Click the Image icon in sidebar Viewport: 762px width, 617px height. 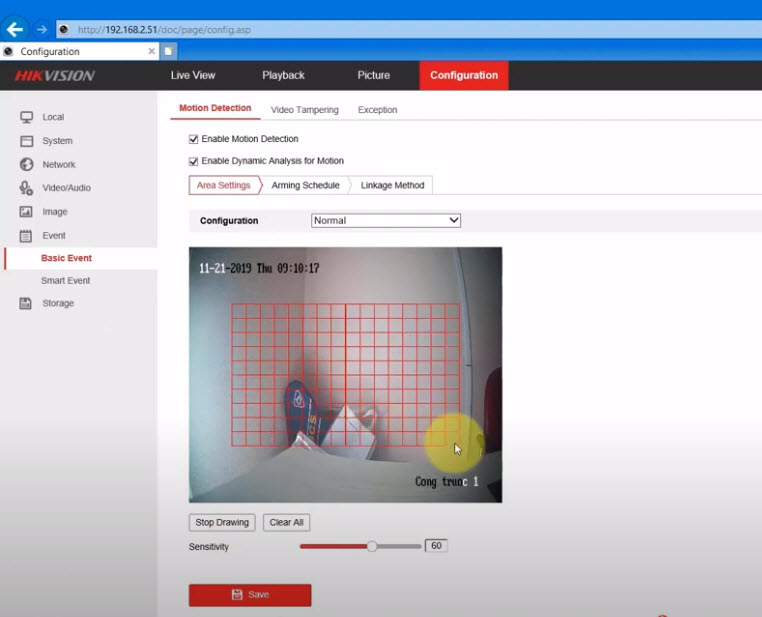27,212
